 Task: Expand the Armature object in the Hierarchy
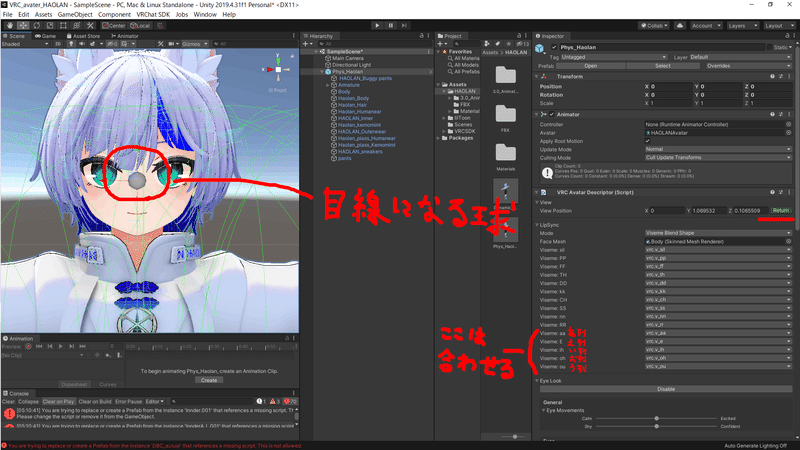328,85
